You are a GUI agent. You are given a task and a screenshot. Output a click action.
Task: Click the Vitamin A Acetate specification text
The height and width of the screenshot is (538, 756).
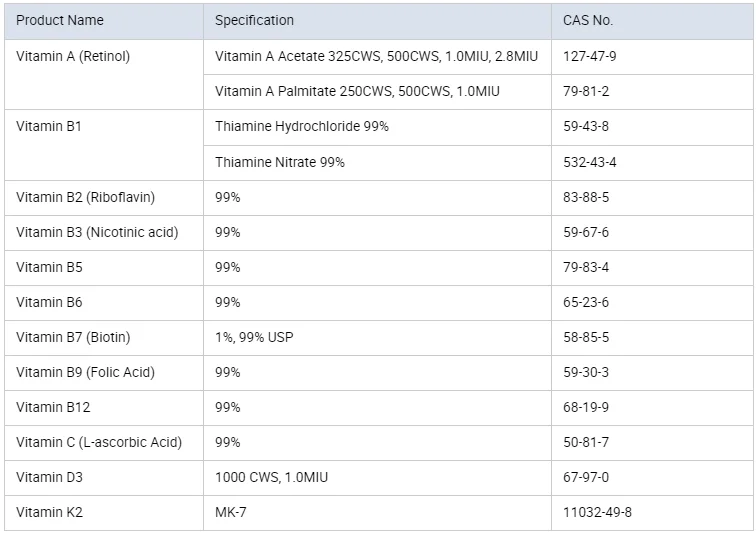click(376, 57)
